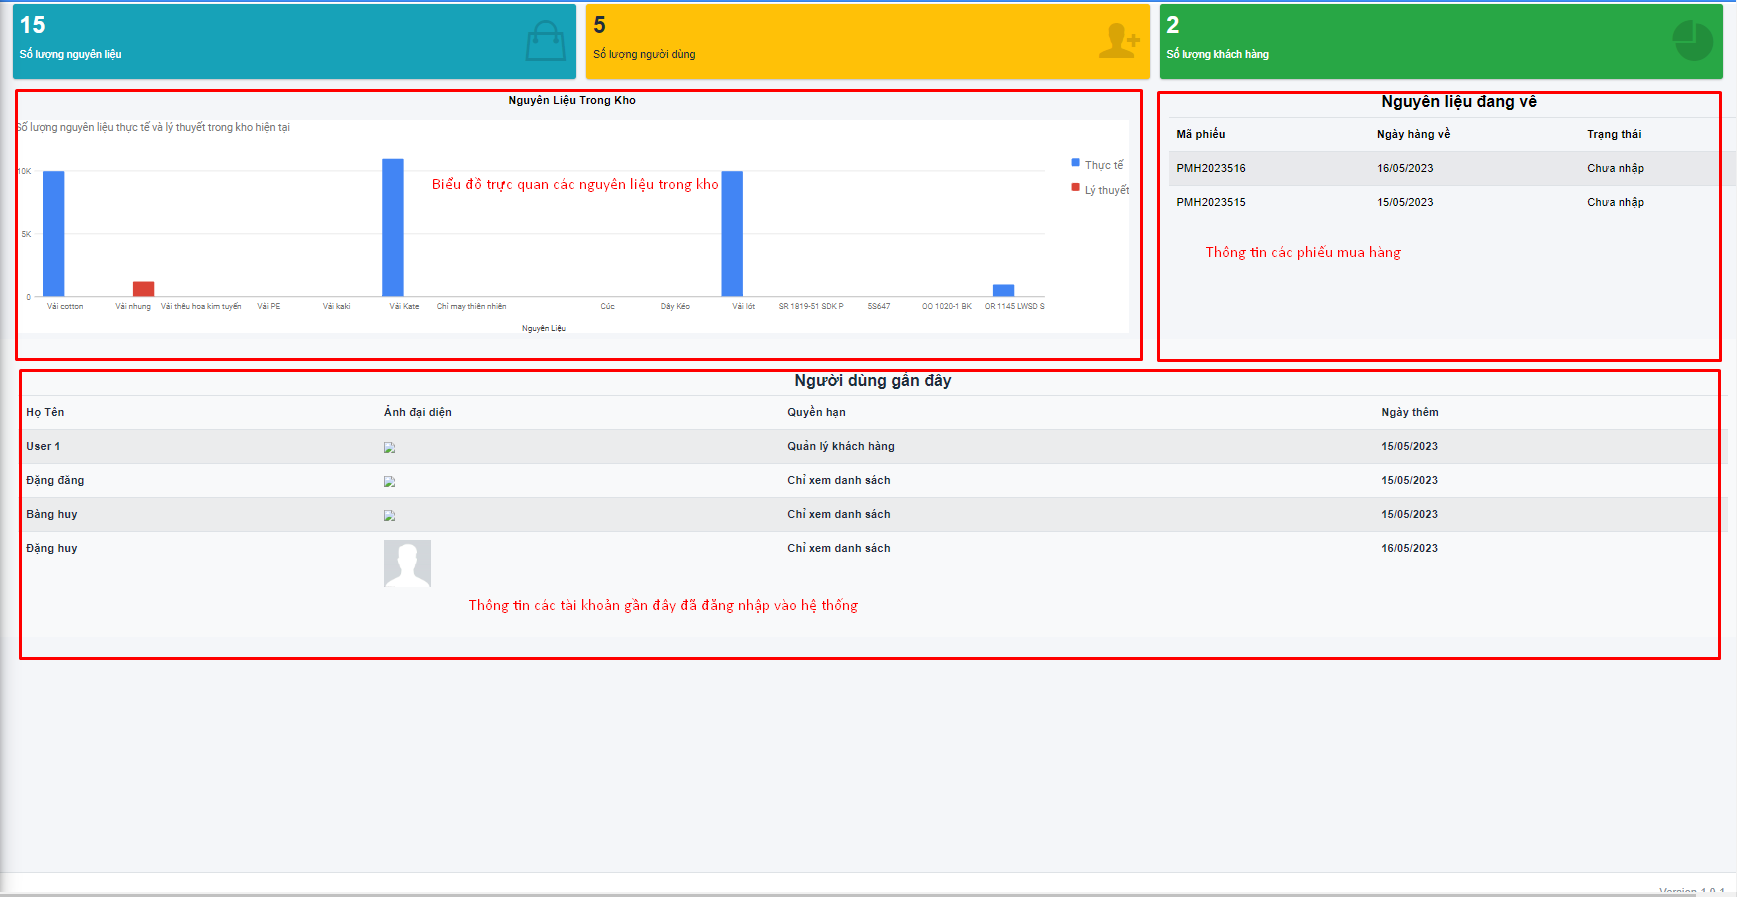The height and width of the screenshot is (897, 1737).
Task: Click the date 16/05/2023 in PMH2023516 row
Action: [1405, 168]
